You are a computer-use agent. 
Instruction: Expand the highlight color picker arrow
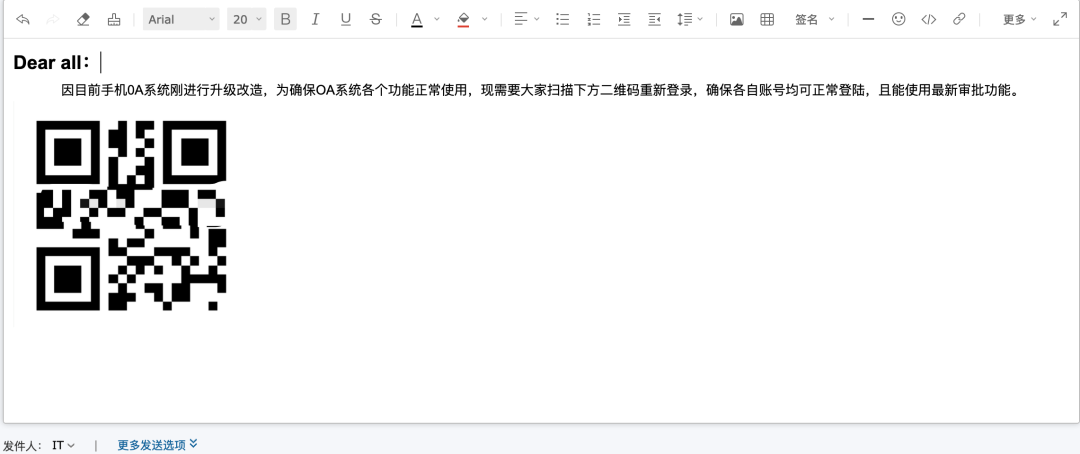click(x=484, y=19)
